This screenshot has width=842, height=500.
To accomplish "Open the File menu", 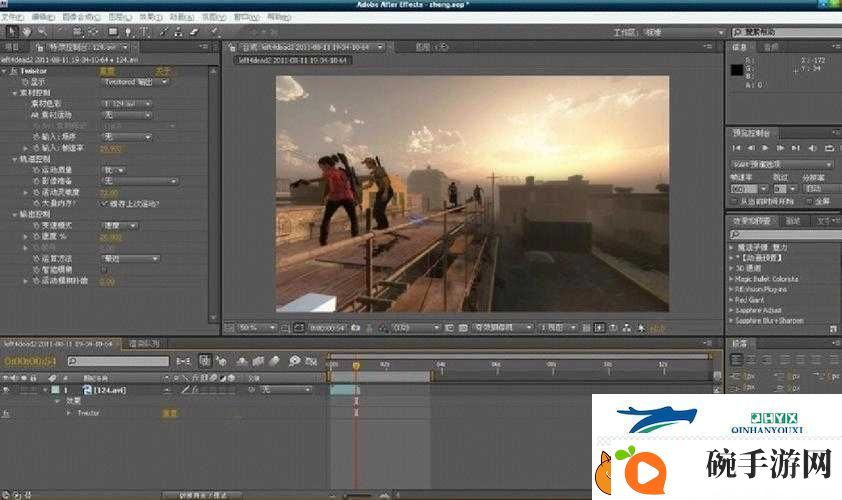I will [12, 17].
